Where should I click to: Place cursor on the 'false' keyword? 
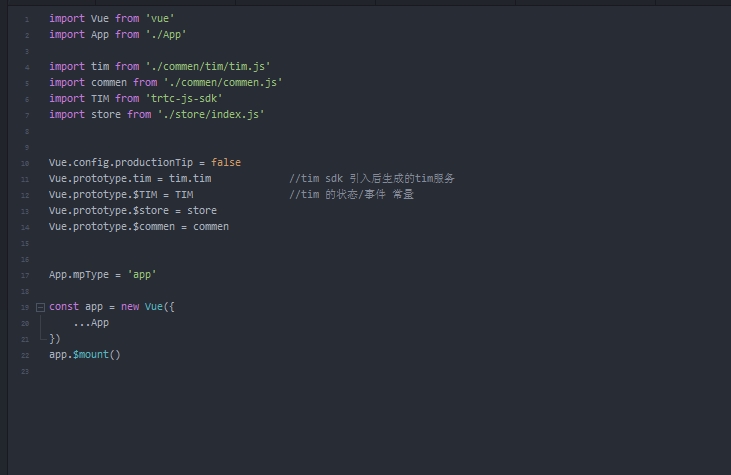(x=226, y=163)
